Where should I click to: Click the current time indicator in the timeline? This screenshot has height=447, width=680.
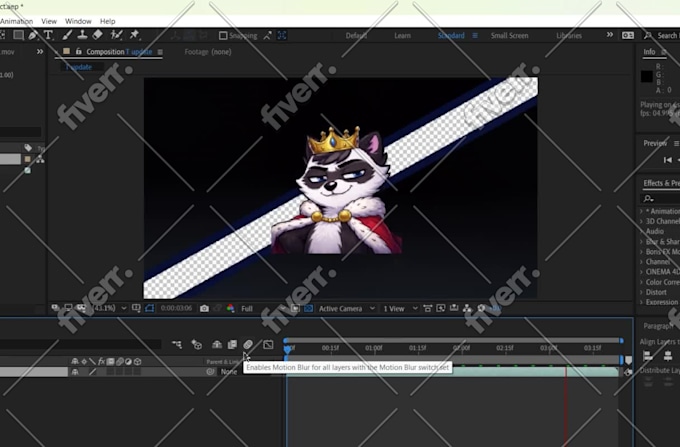288,349
